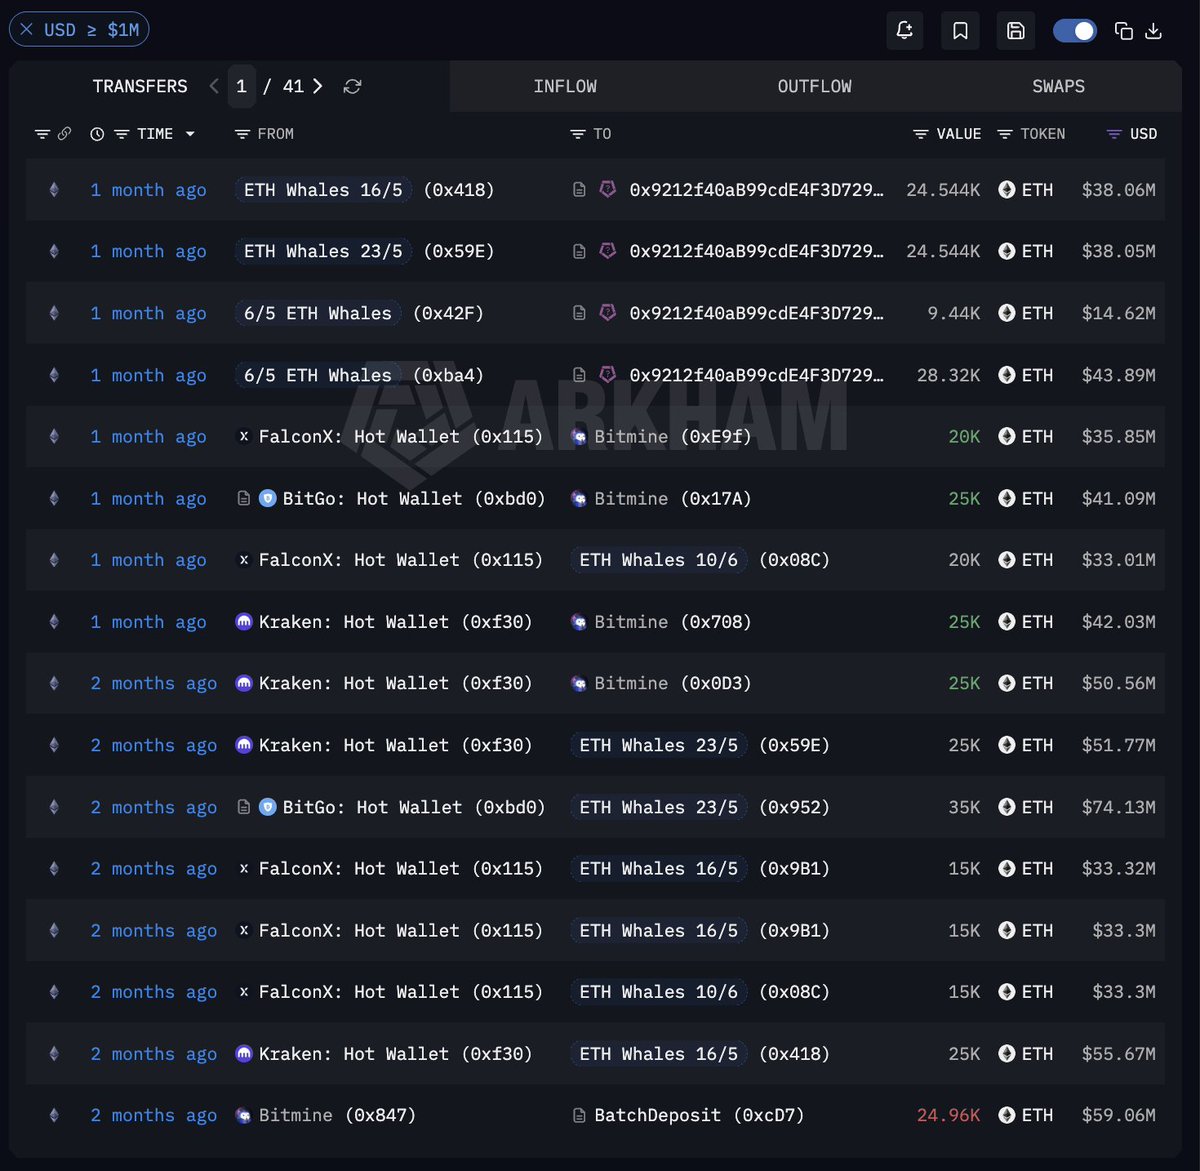
Task: Click the Kraken icon in the $55.67M row
Action: click(243, 1054)
